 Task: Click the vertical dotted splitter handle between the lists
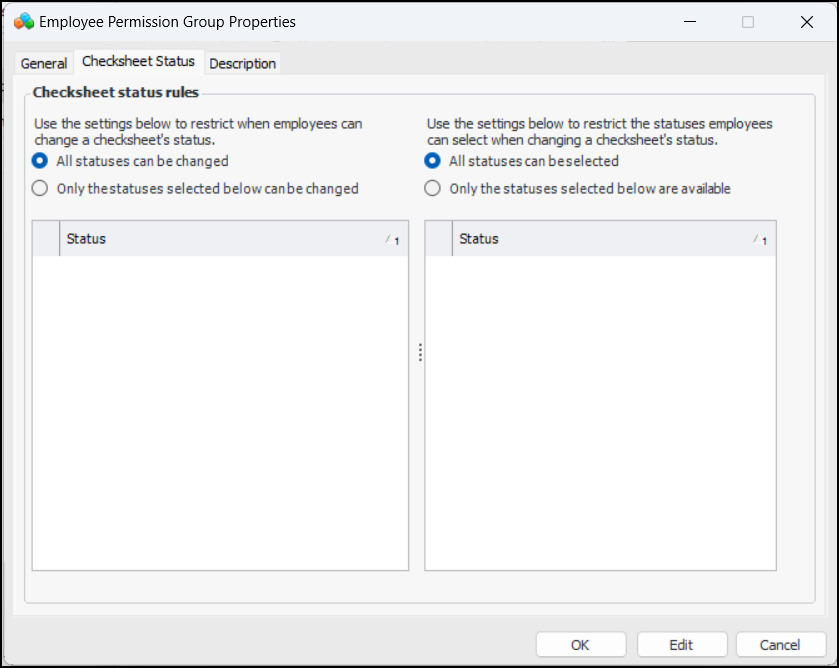pos(420,352)
